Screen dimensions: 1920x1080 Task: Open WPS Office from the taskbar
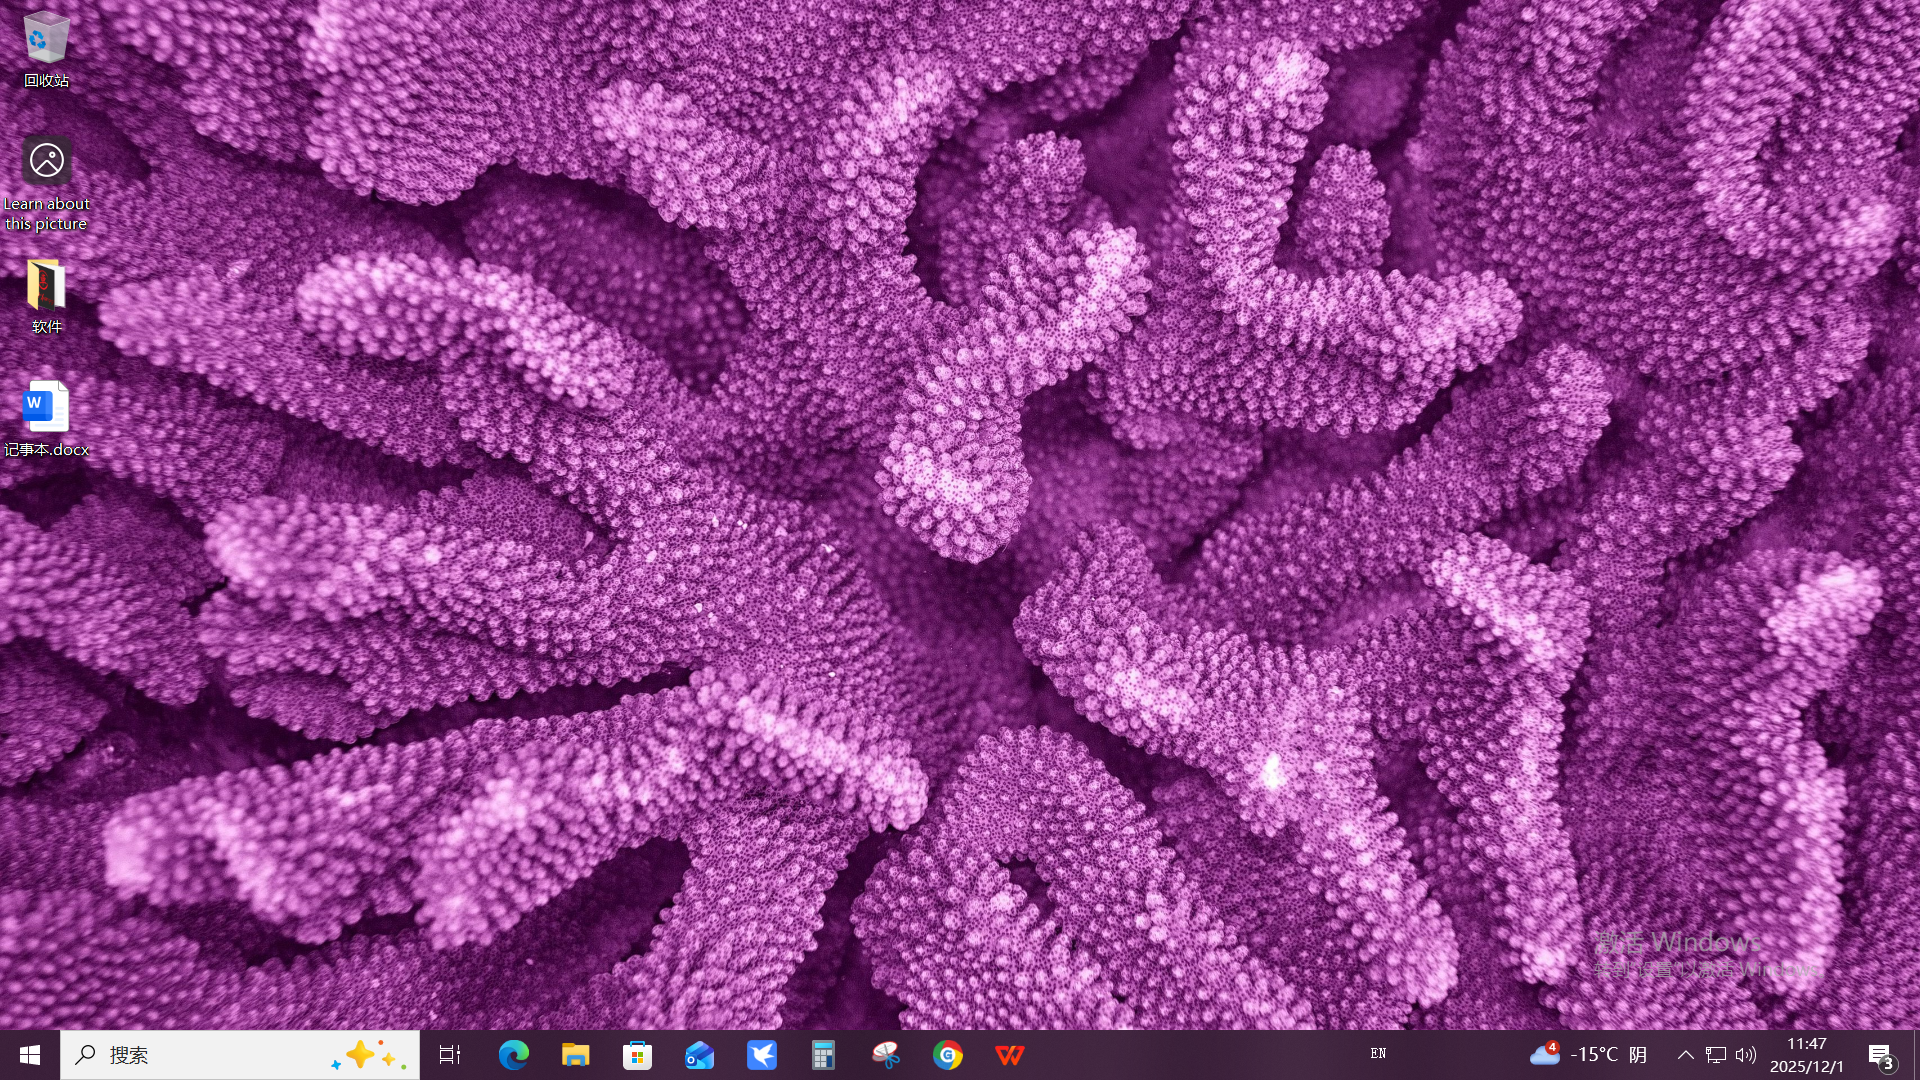(x=1010, y=1055)
